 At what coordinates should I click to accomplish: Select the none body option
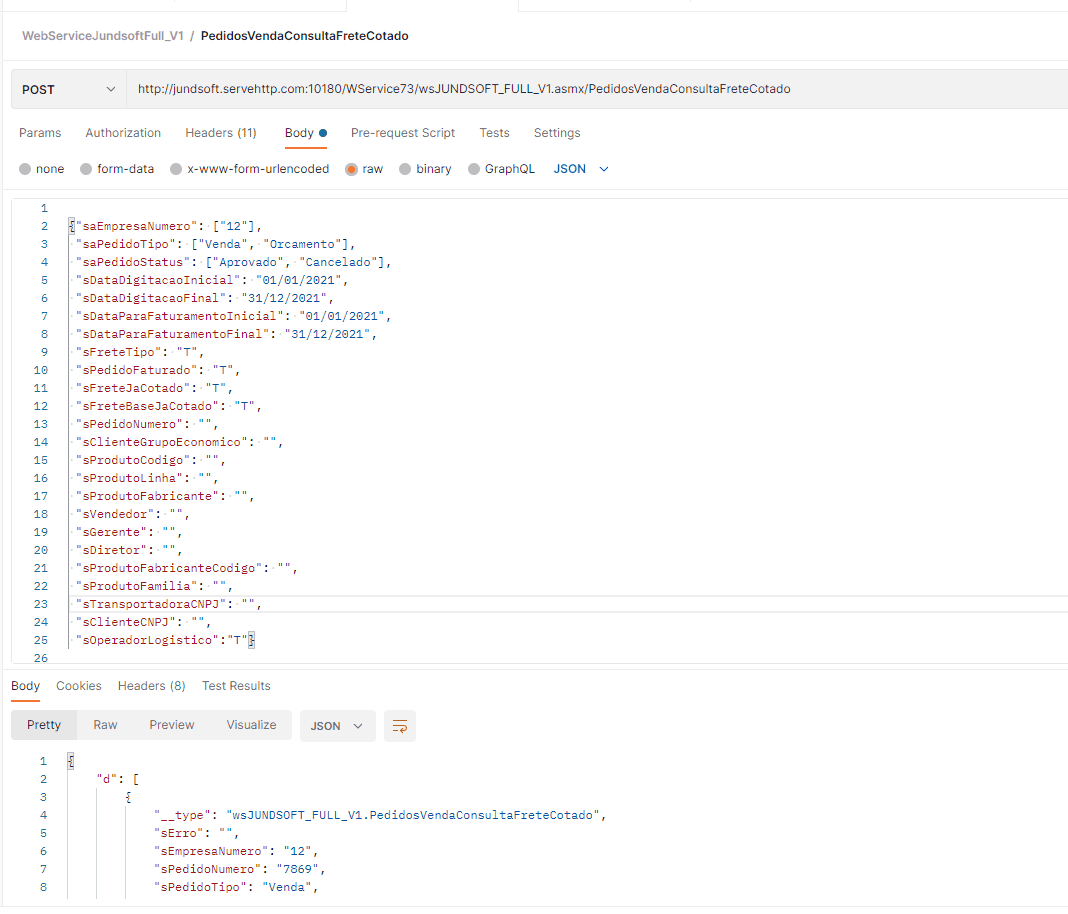click(x=25, y=169)
